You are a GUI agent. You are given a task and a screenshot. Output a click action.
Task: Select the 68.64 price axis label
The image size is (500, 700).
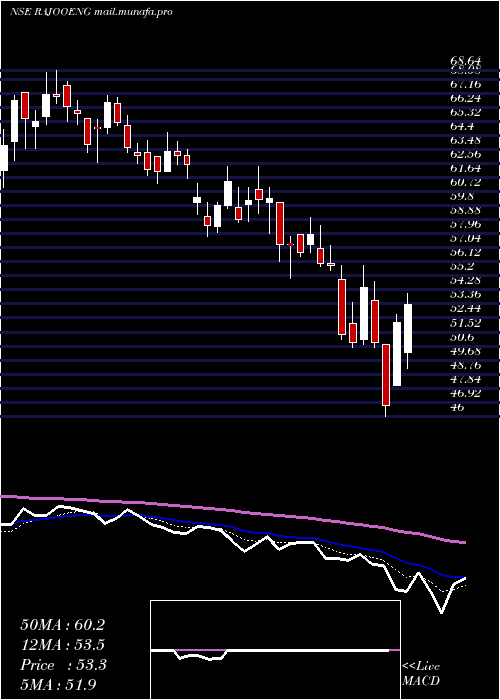click(466, 61)
